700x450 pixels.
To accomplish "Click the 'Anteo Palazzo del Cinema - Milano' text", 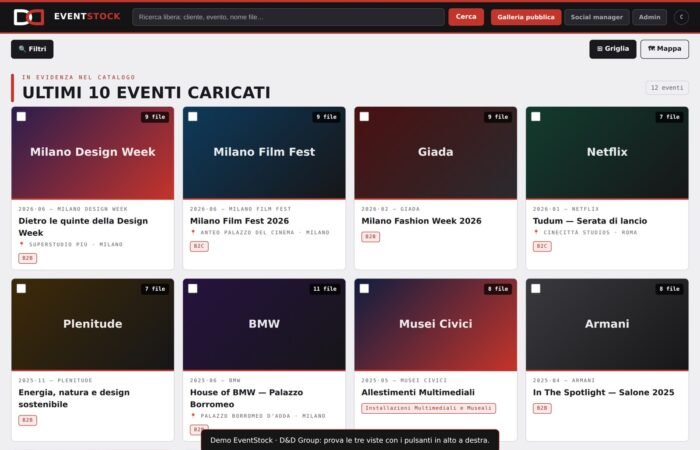I will pyautogui.click(x=265, y=232).
